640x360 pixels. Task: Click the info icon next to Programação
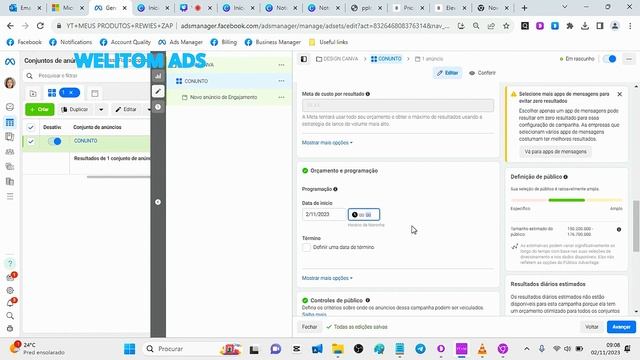point(336,189)
